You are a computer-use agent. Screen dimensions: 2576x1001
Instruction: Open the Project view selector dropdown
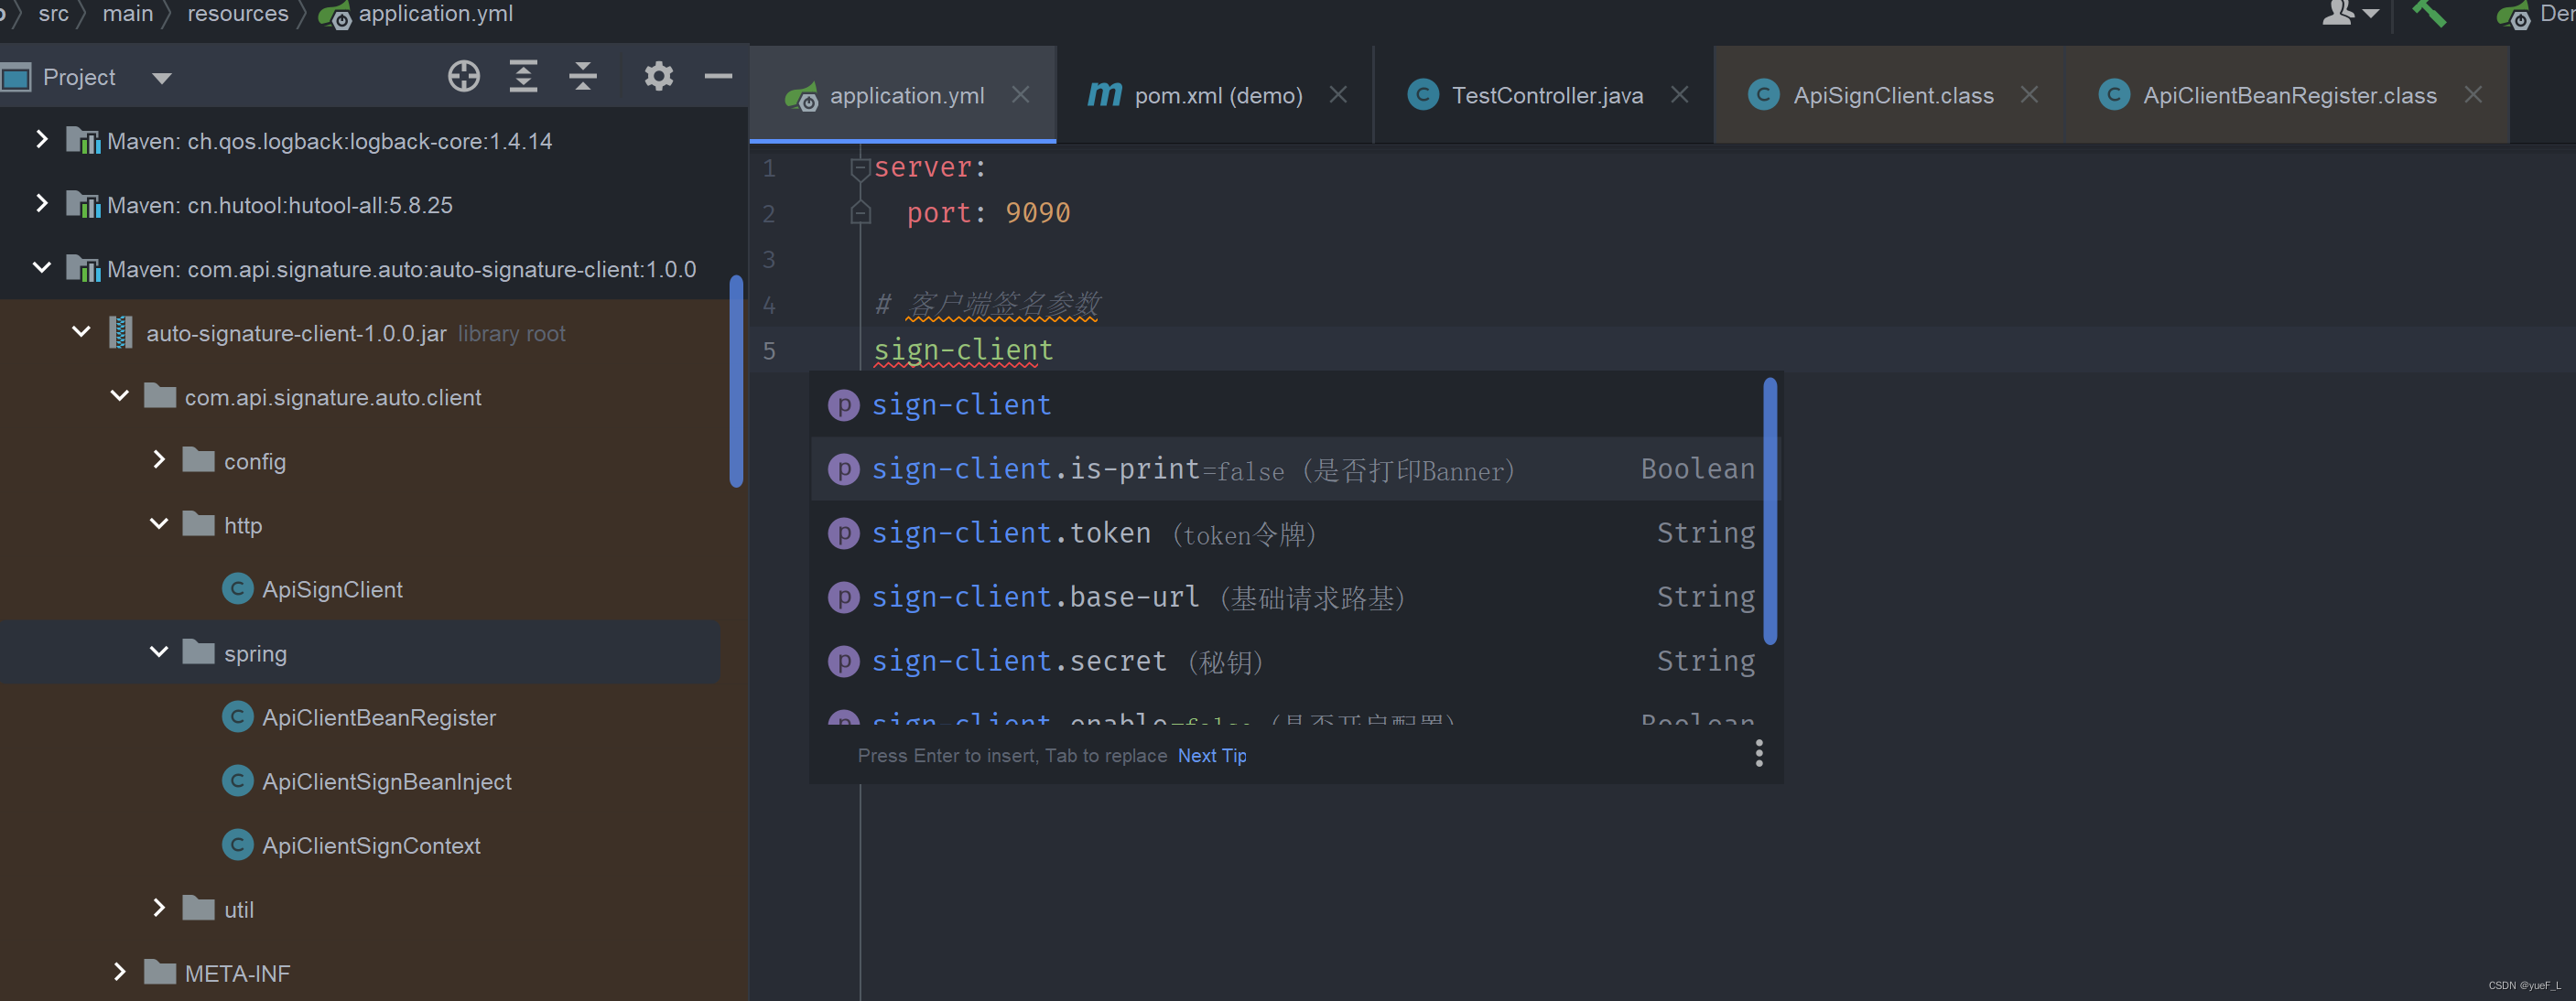coord(162,77)
